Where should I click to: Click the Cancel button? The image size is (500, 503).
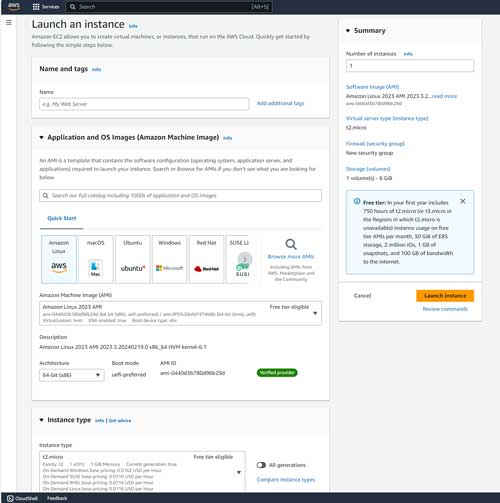(x=362, y=296)
